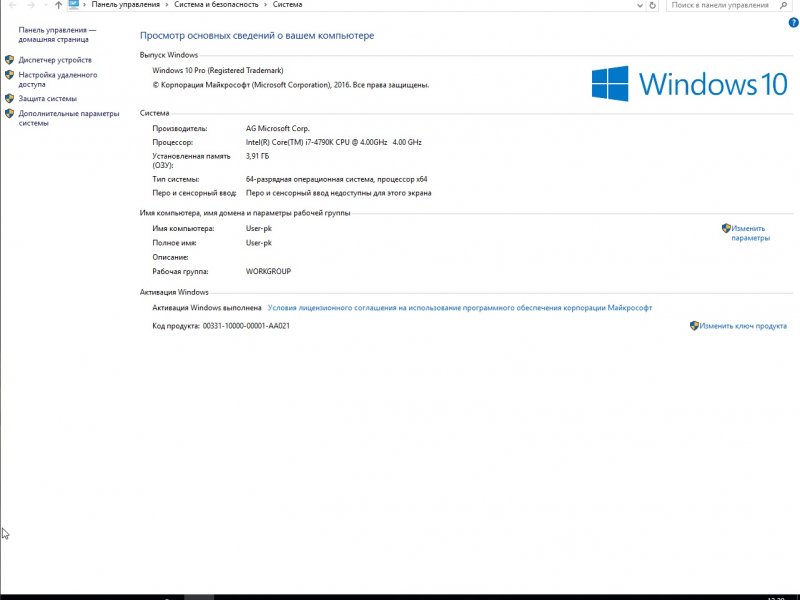
Task: Click the Перо и сенсорный ввод недоступны value
Action: pos(338,193)
